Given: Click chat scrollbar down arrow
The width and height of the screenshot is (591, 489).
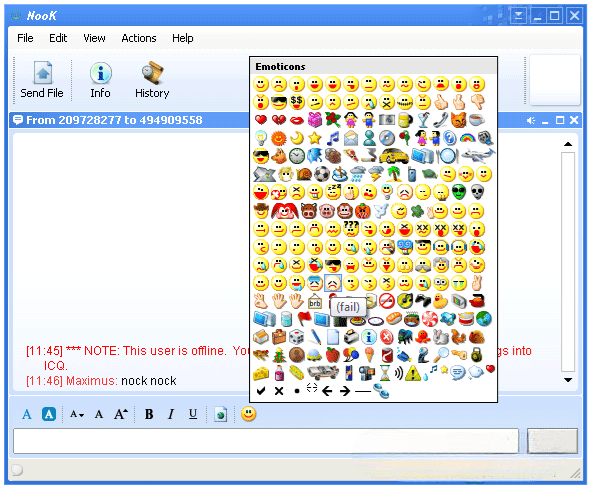Looking at the screenshot, I should pyautogui.click(x=568, y=380).
